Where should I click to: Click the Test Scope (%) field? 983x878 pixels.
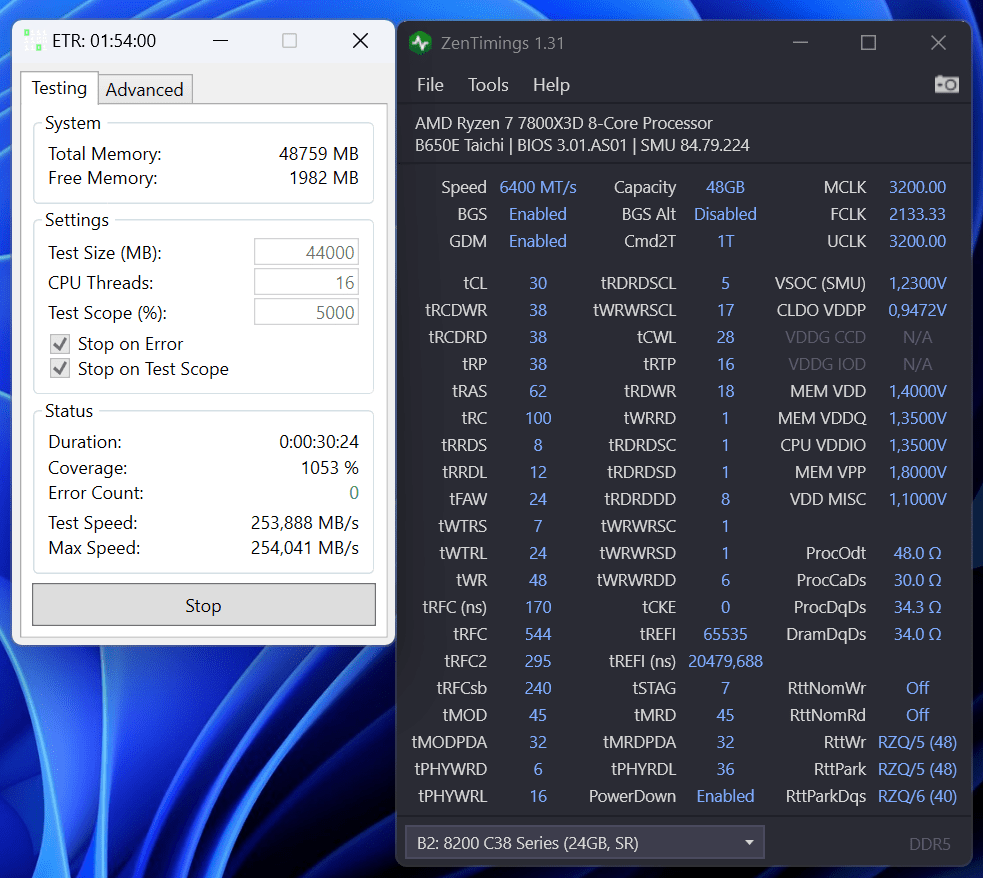click(x=307, y=313)
